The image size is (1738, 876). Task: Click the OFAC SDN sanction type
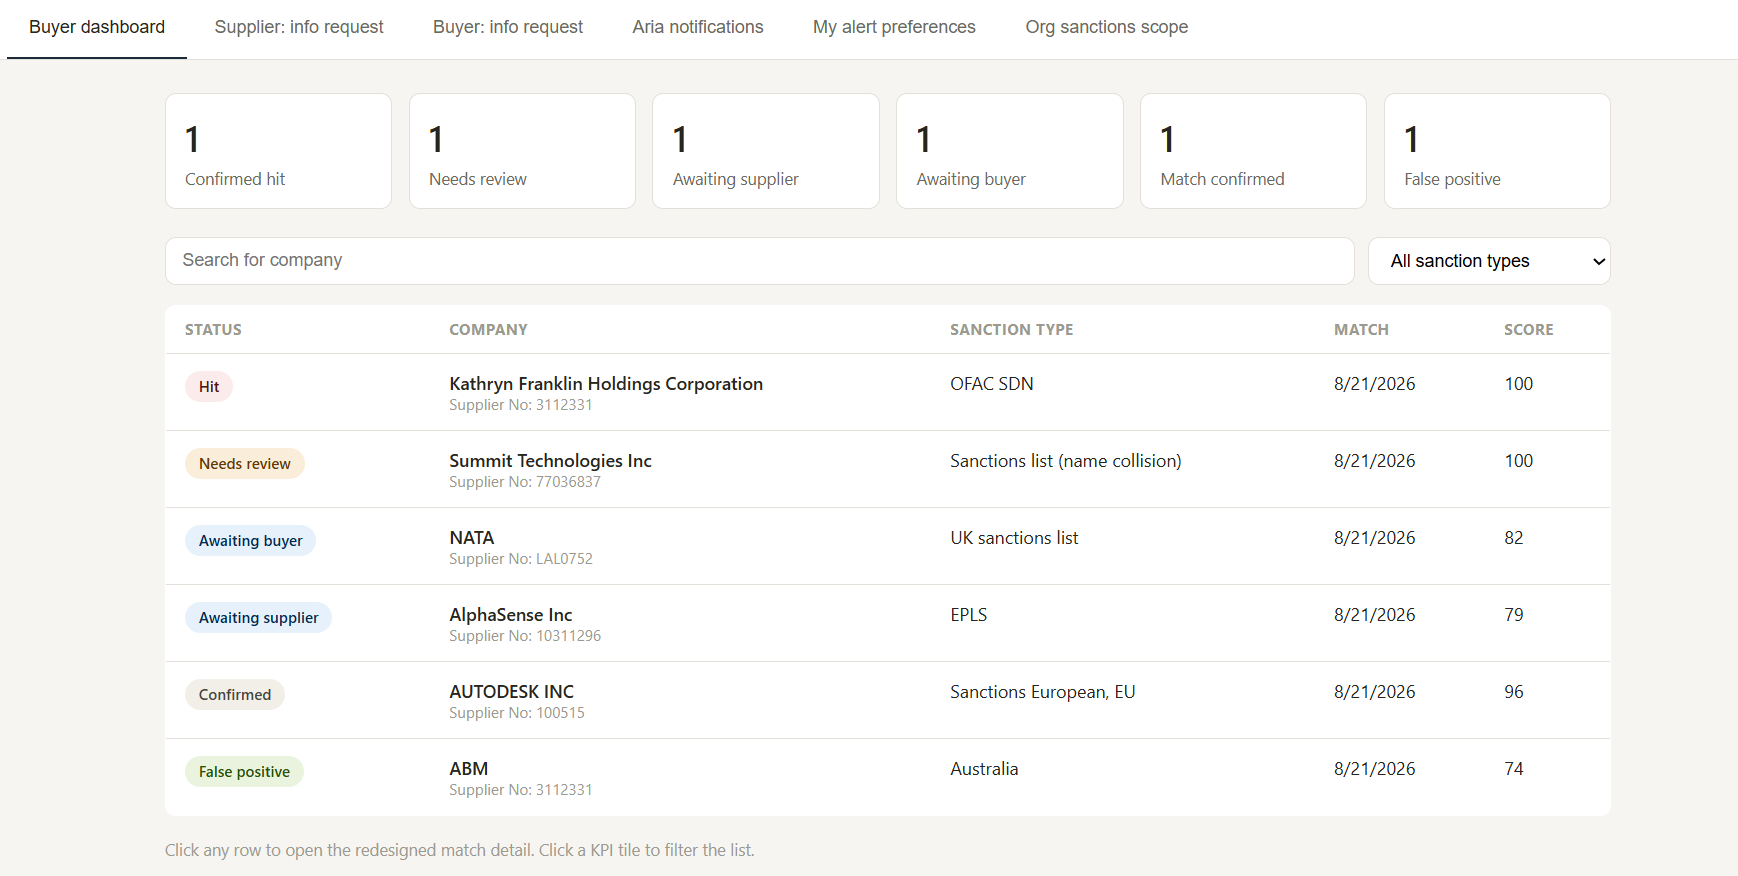[x=992, y=384]
